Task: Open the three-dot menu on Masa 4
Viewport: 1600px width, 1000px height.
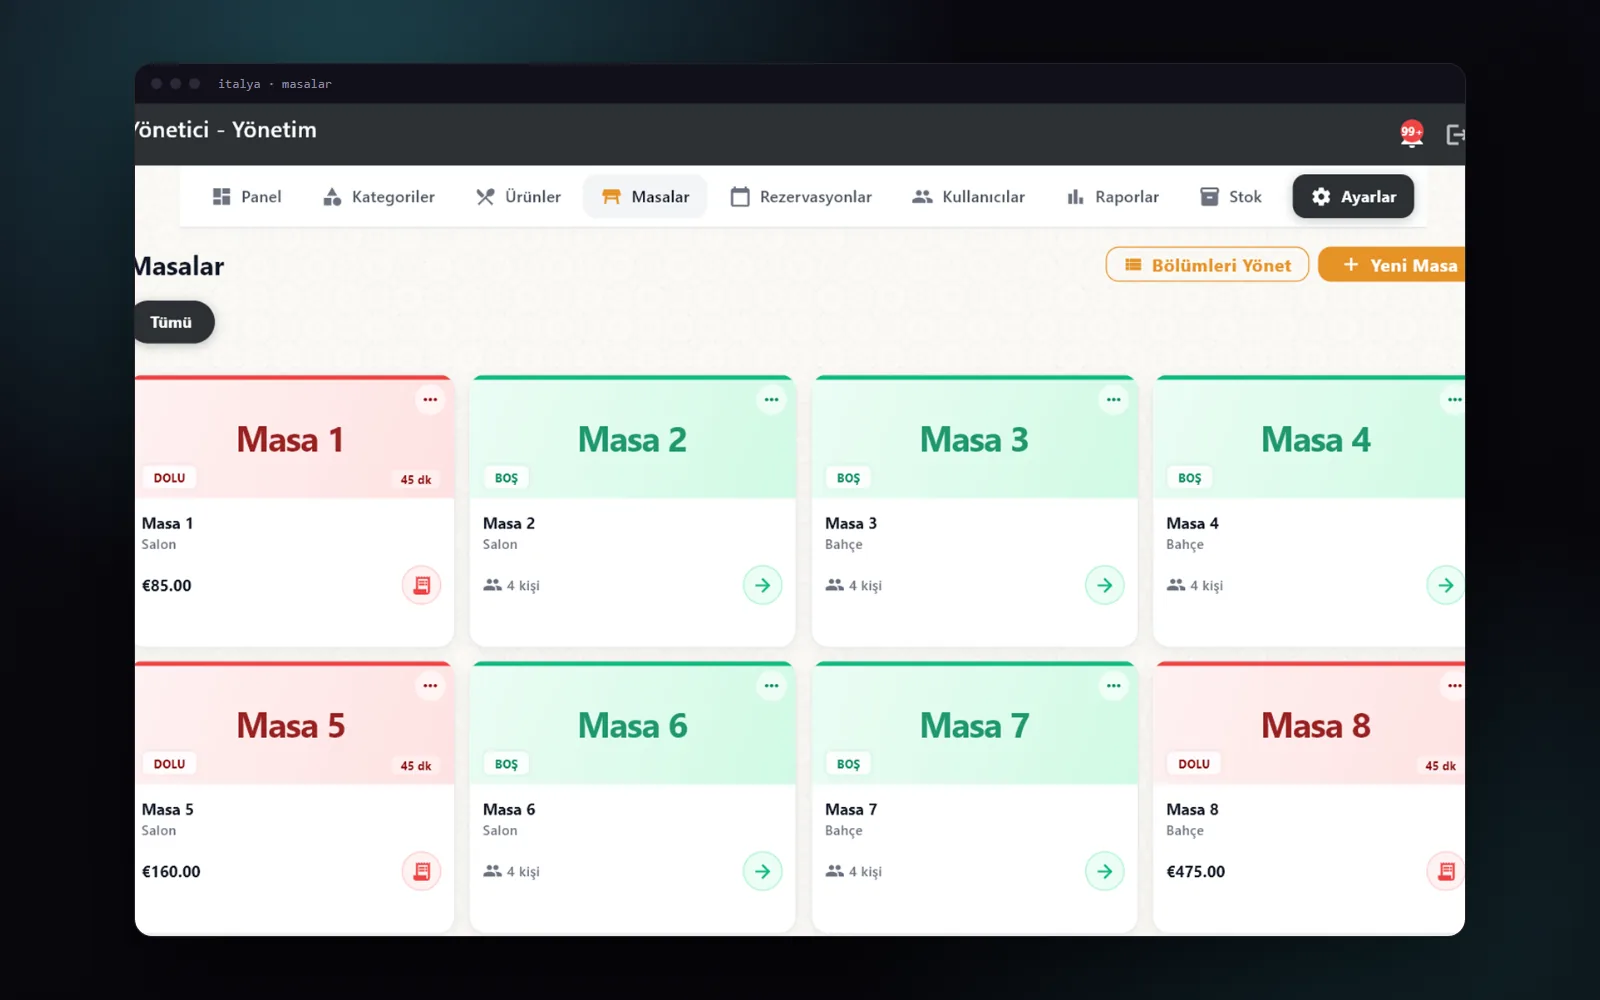Action: coord(1454,400)
